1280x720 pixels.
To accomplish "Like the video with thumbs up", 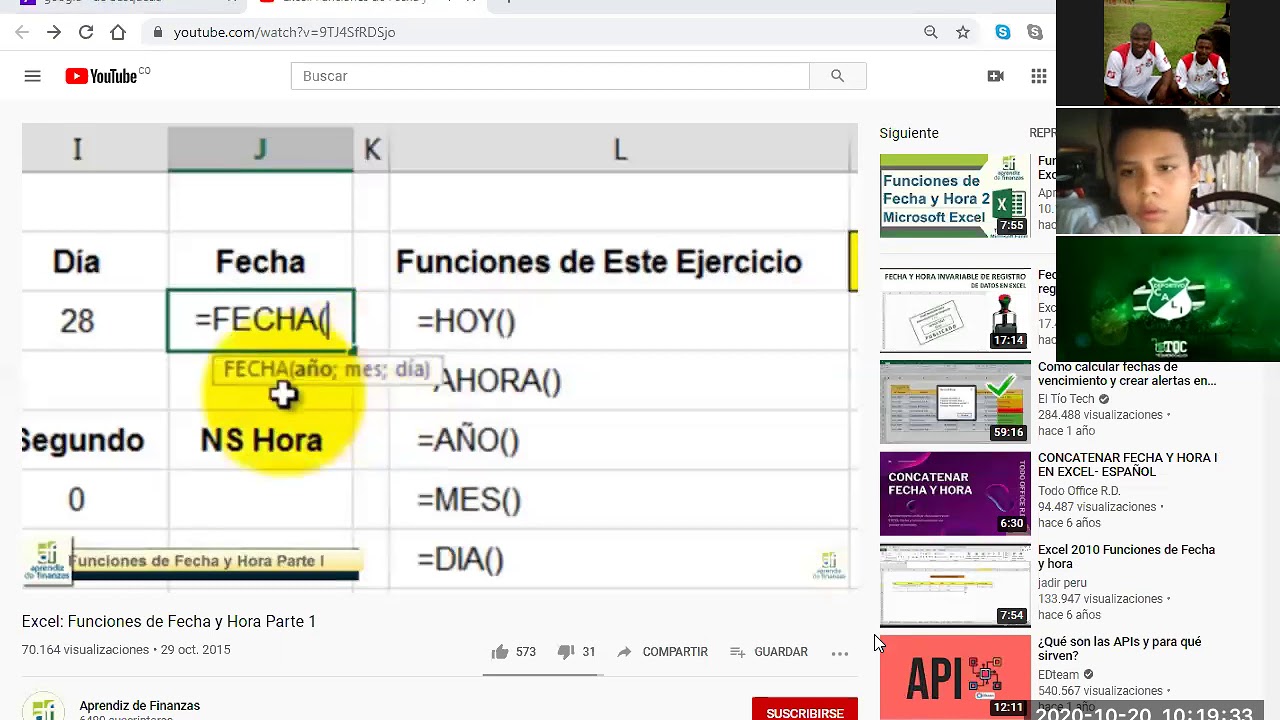I will (x=500, y=652).
